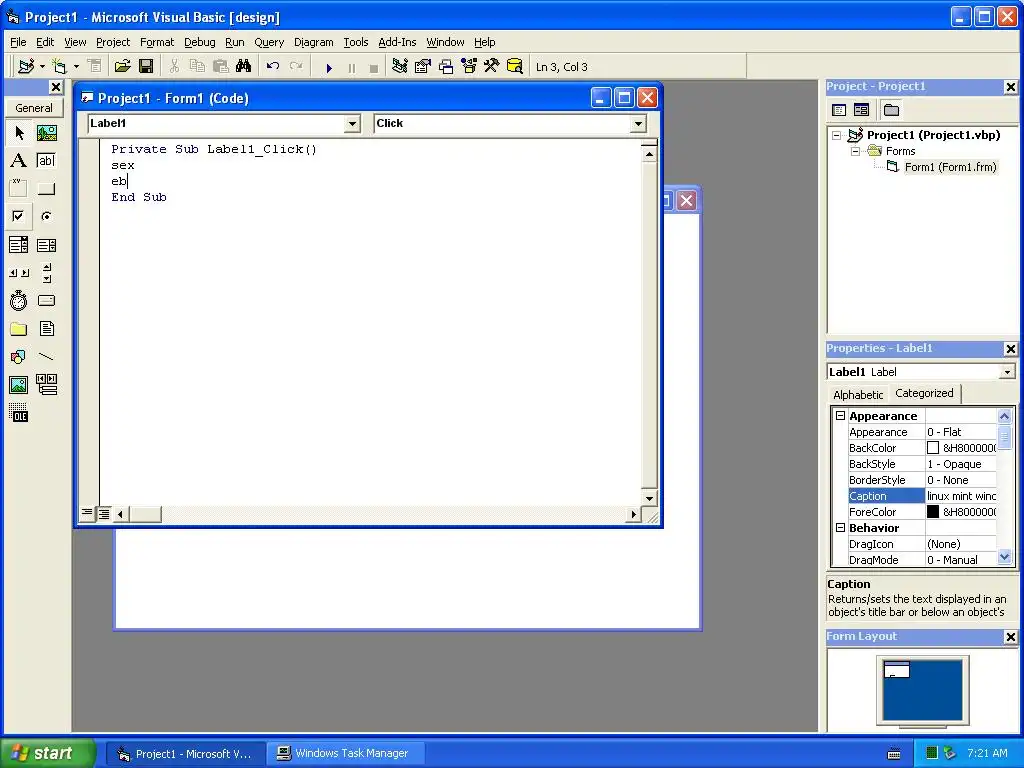1024x768 pixels.
Task: Open the File menu
Action: (18, 42)
